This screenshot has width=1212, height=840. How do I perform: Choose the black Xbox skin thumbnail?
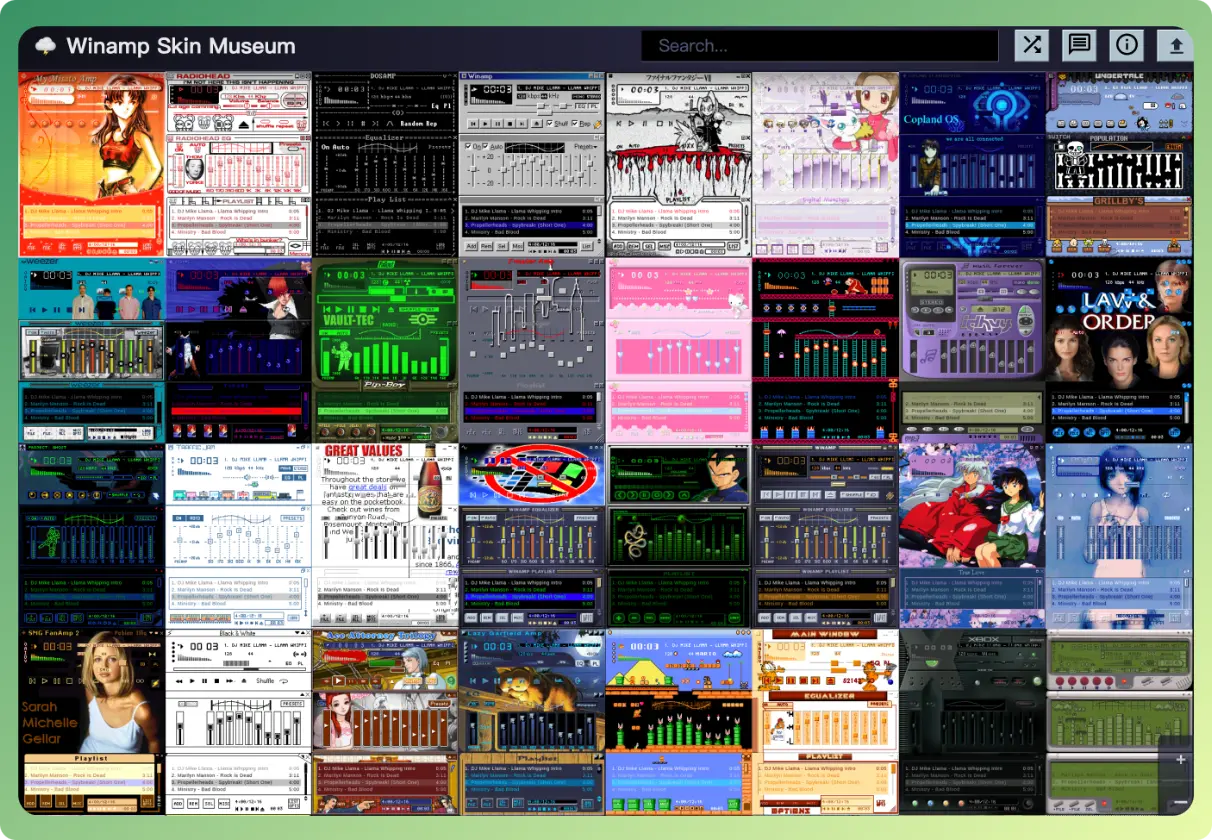[x=972, y=721]
